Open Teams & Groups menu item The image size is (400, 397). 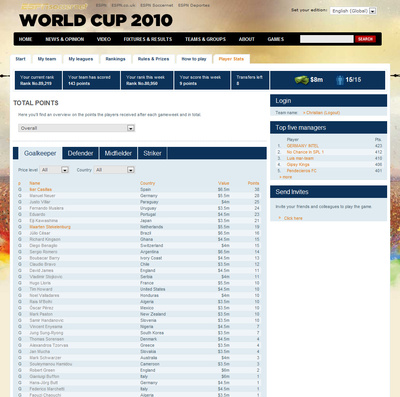(x=205, y=39)
